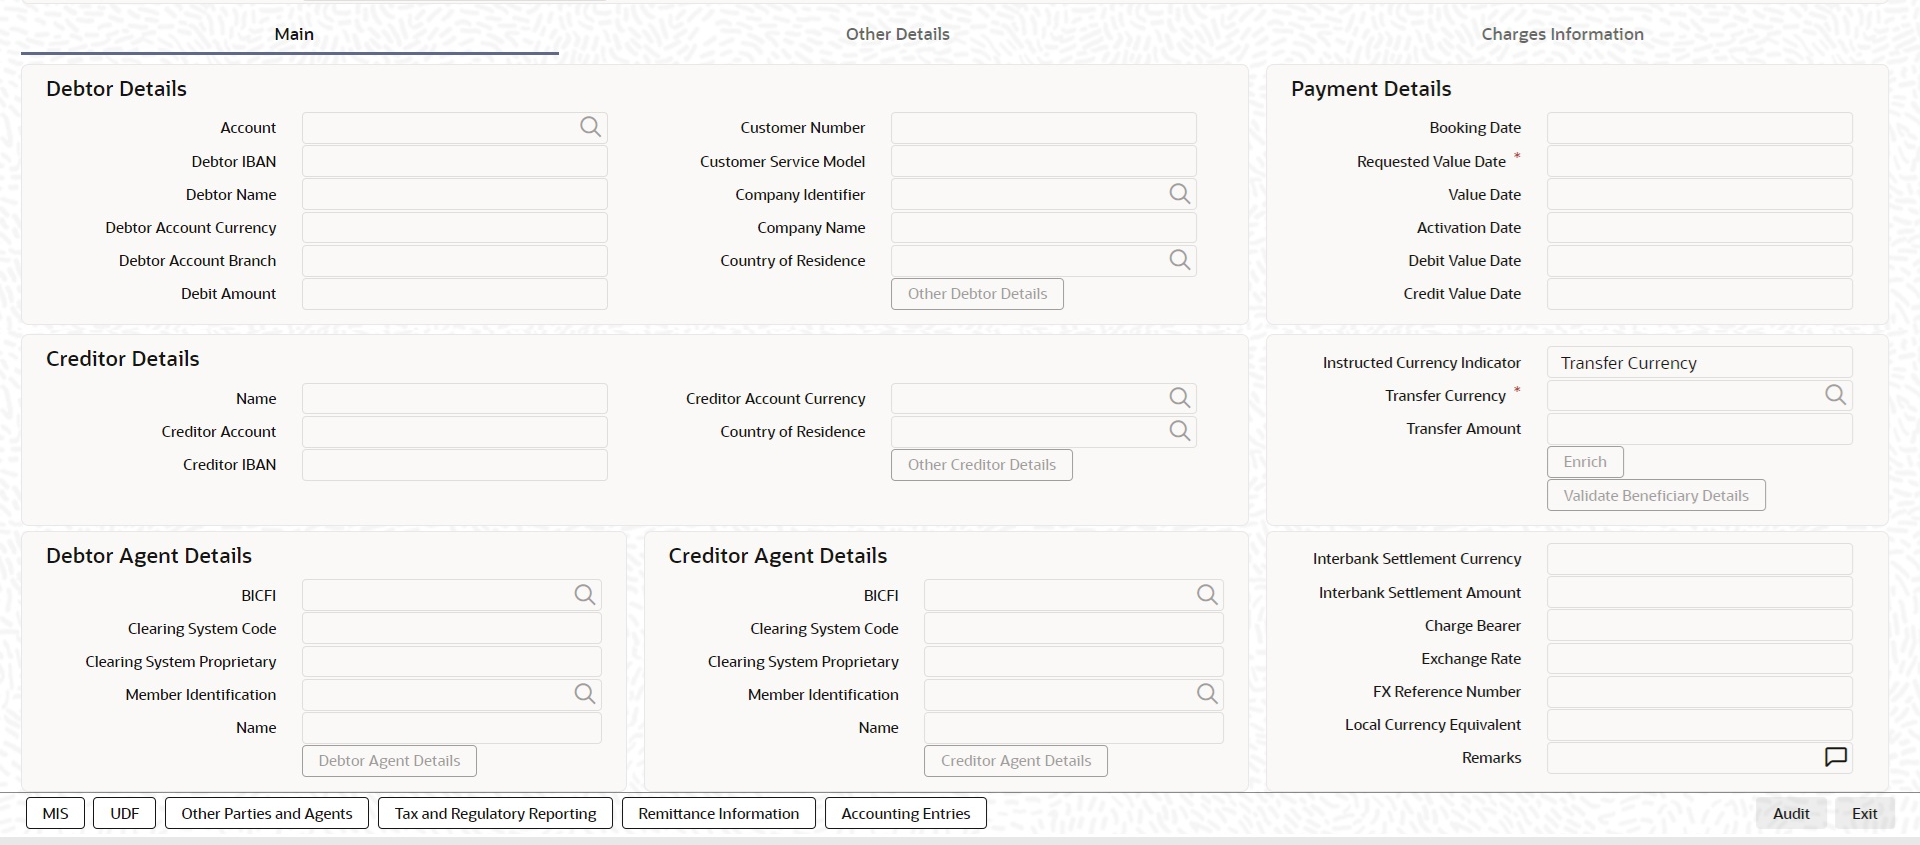Click Interbank Settlement Amount field
The image size is (1920, 845).
pos(1699,592)
